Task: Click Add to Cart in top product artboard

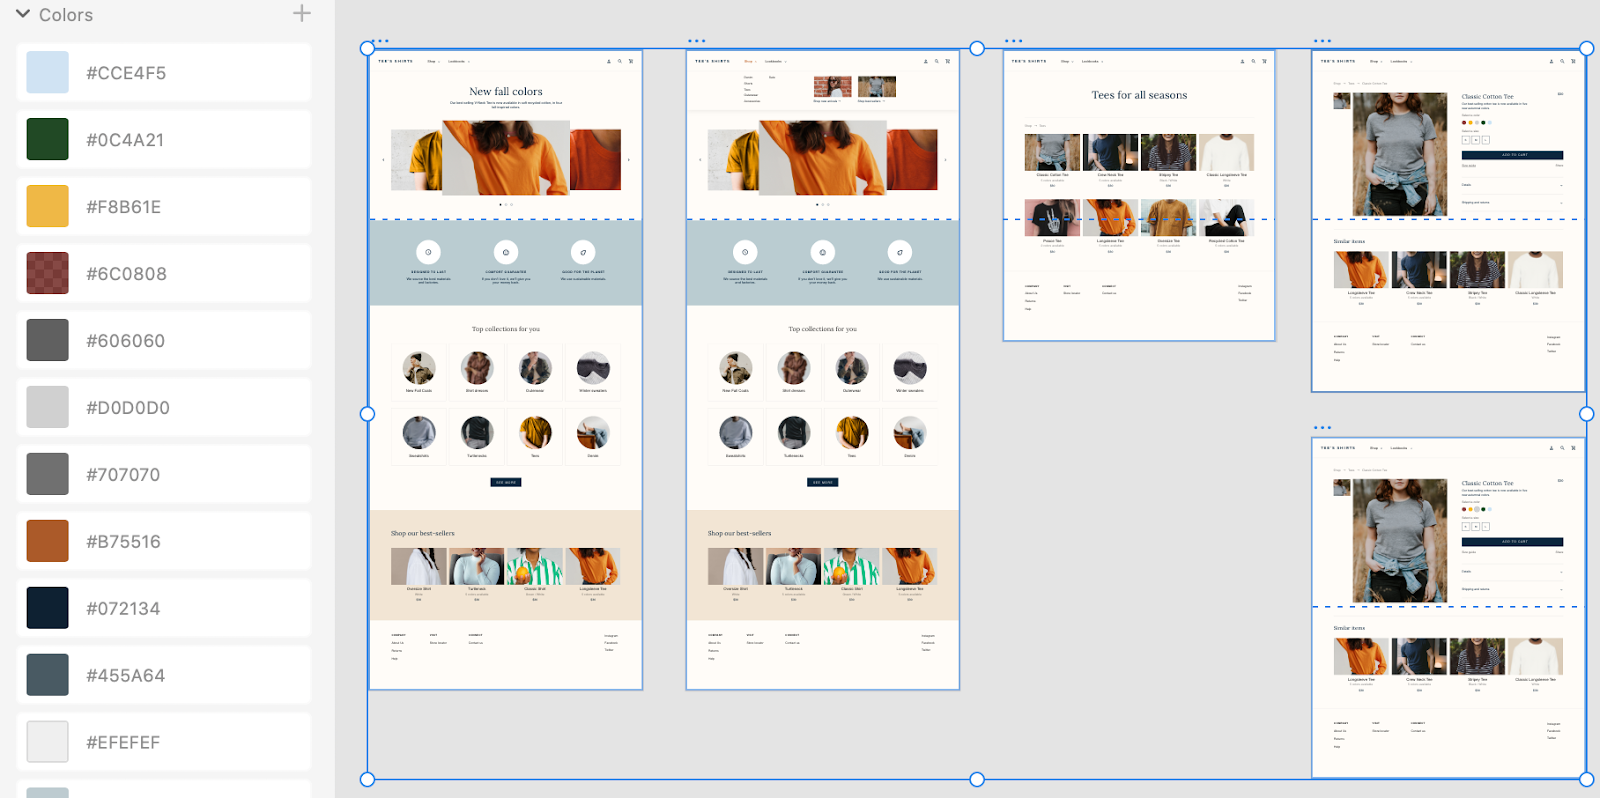Action: click(1512, 155)
